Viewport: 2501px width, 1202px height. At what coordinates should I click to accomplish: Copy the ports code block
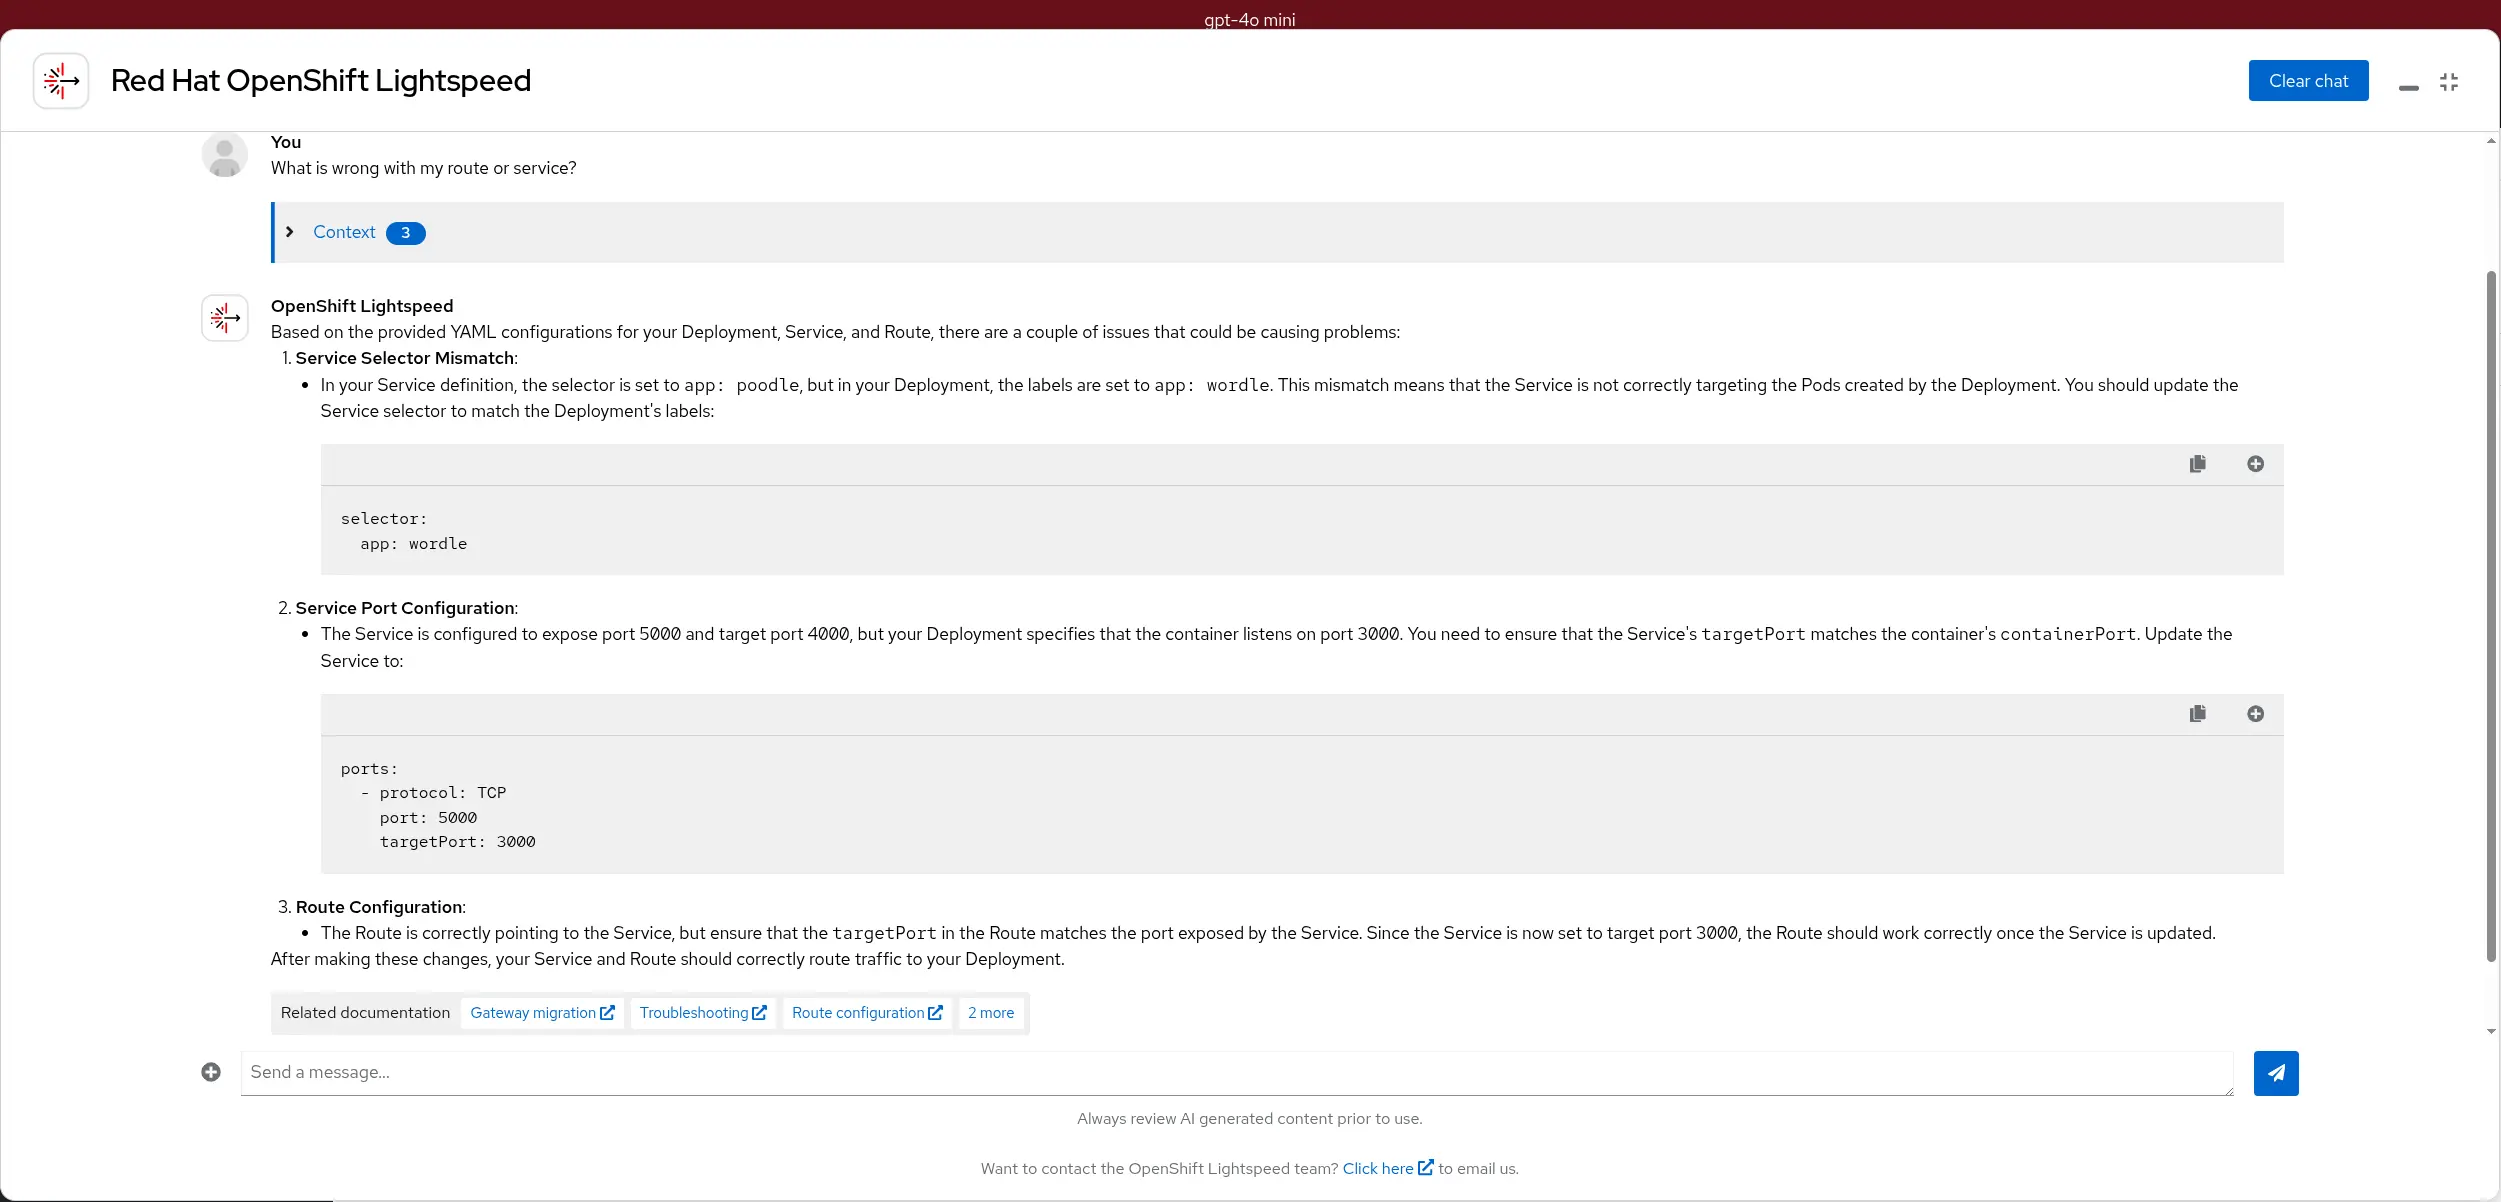pyautogui.click(x=2197, y=714)
